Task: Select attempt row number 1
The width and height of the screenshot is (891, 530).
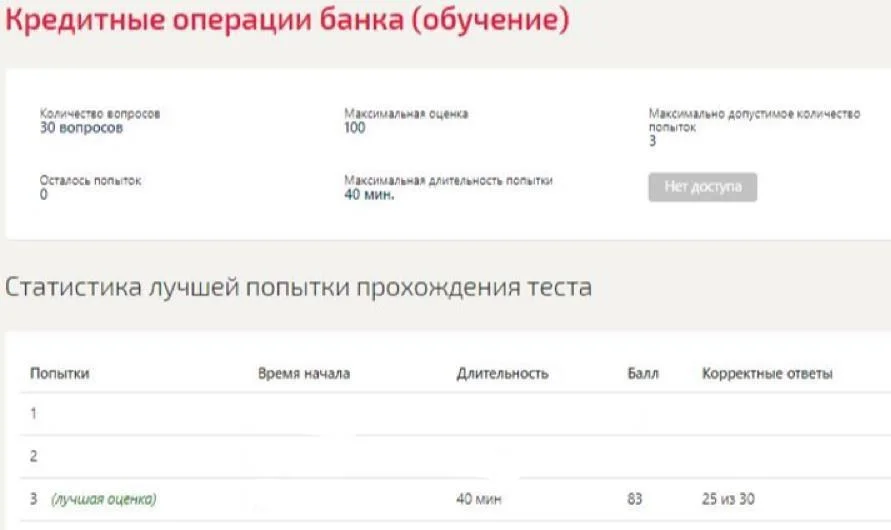Action: tap(455, 414)
